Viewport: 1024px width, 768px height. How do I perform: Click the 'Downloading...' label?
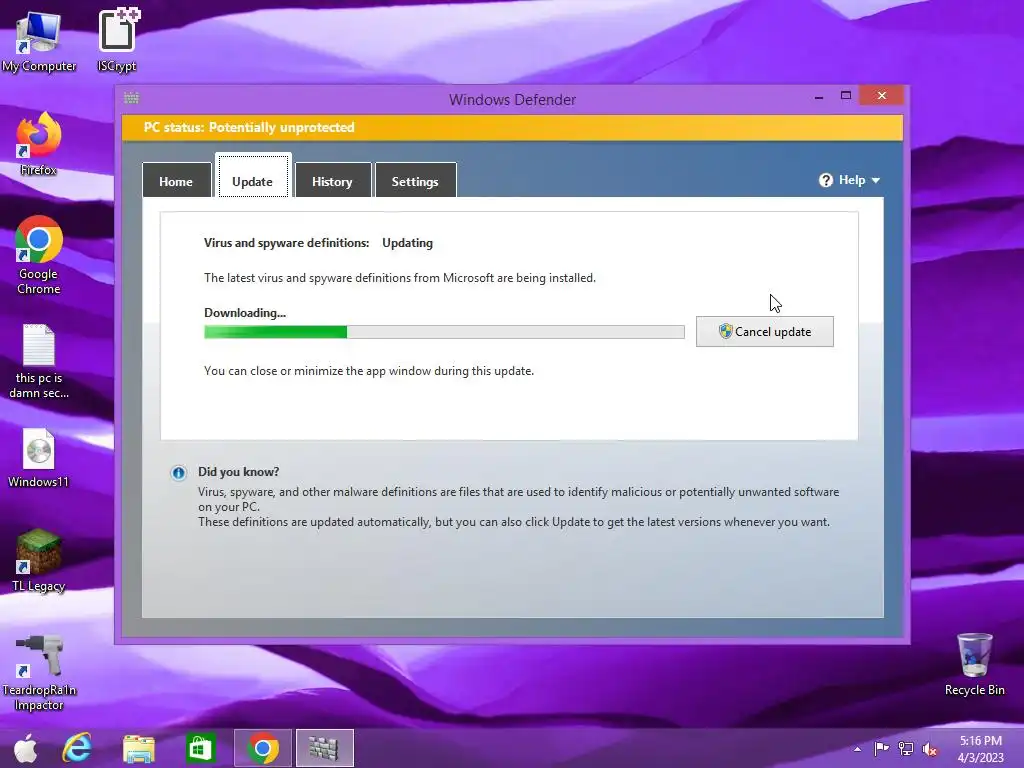coord(245,313)
